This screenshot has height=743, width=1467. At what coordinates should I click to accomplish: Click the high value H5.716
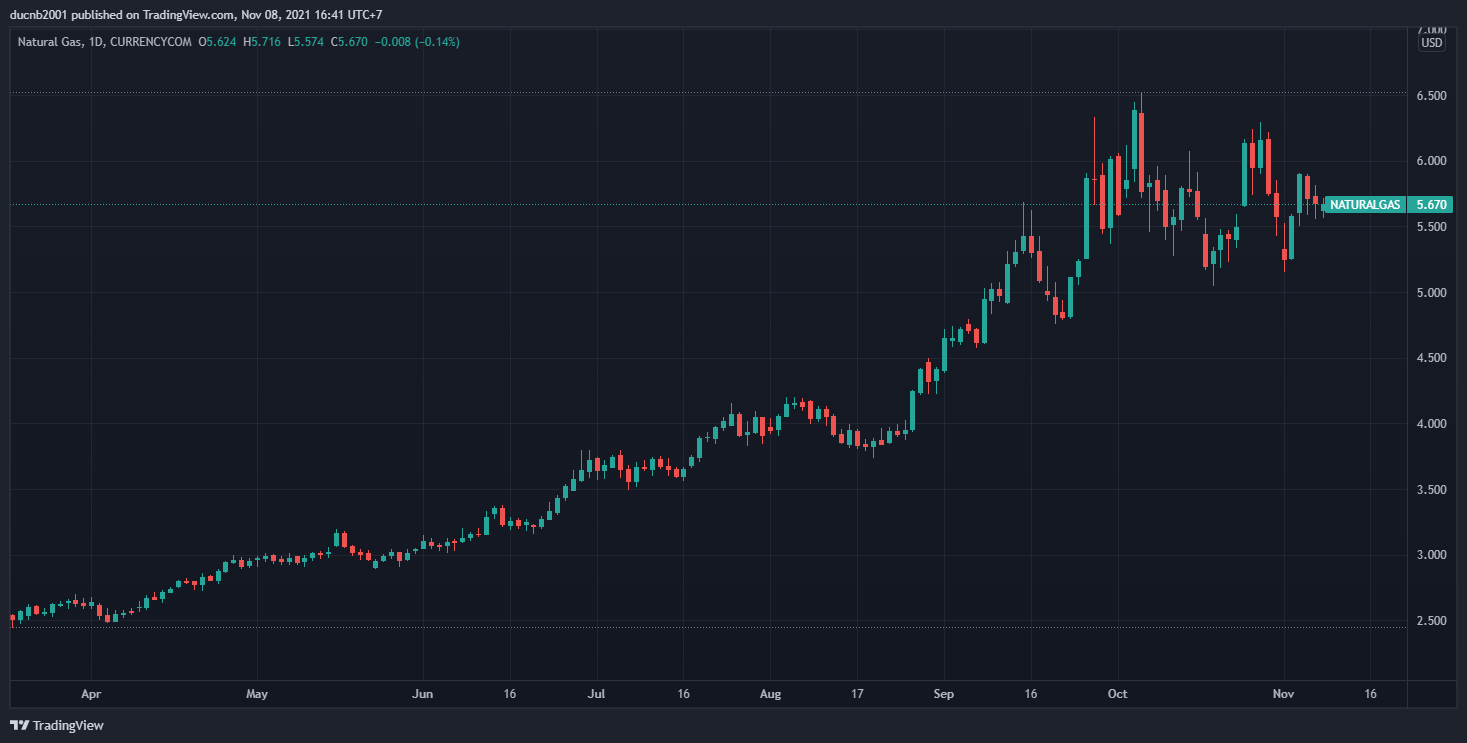(x=262, y=42)
